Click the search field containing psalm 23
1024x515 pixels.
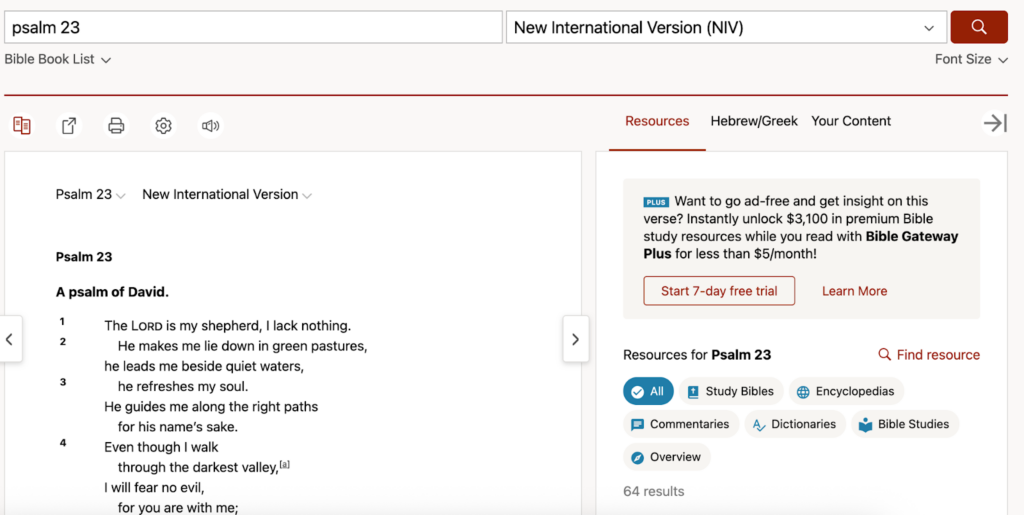pos(253,27)
